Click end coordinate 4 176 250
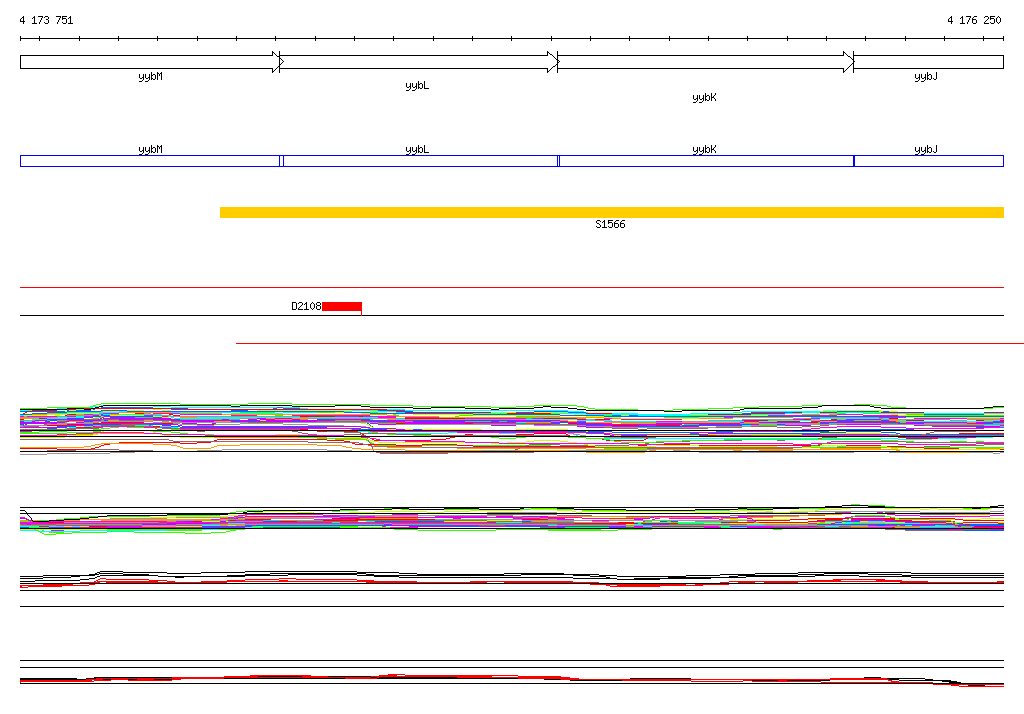 974,20
